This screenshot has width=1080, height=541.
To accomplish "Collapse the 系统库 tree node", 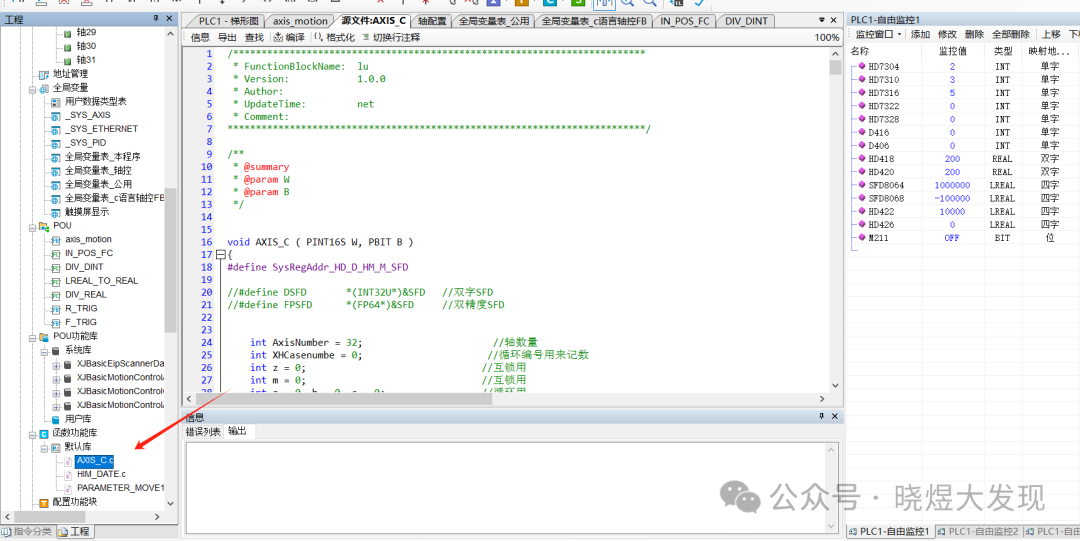I will pyautogui.click(x=44, y=351).
